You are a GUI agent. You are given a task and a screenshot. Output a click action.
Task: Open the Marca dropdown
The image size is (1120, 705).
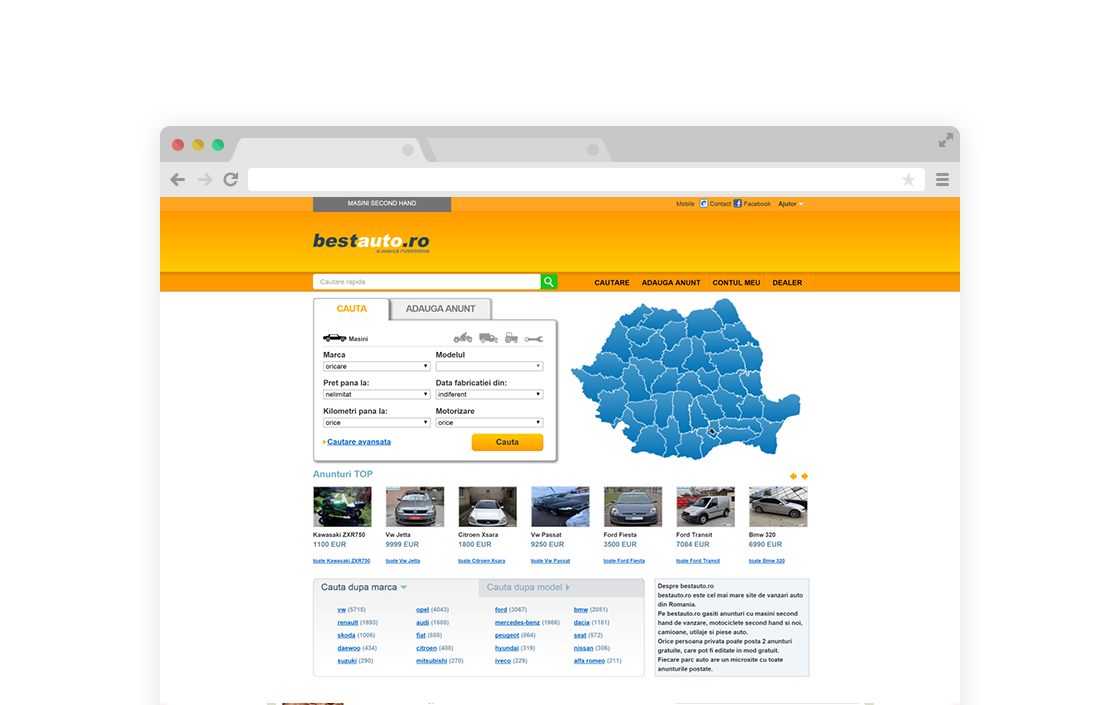pos(376,366)
